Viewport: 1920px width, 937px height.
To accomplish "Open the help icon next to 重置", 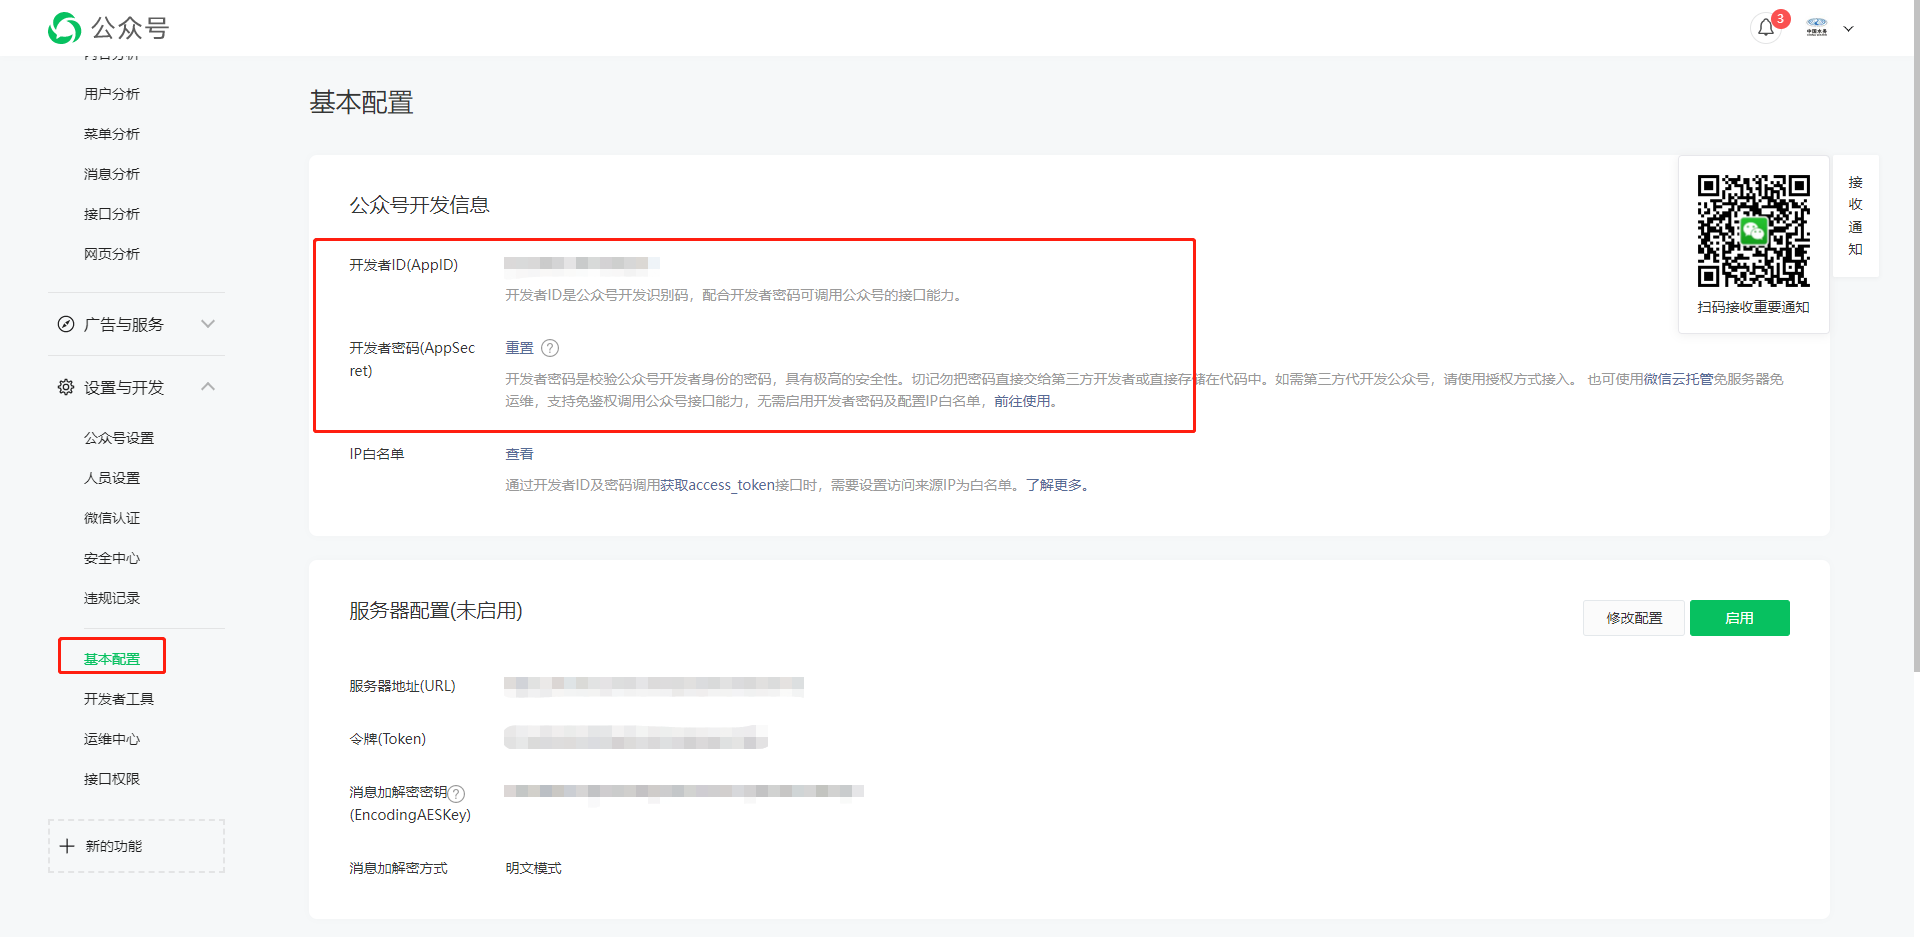I will pyautogui.click(x=551, y=347).
